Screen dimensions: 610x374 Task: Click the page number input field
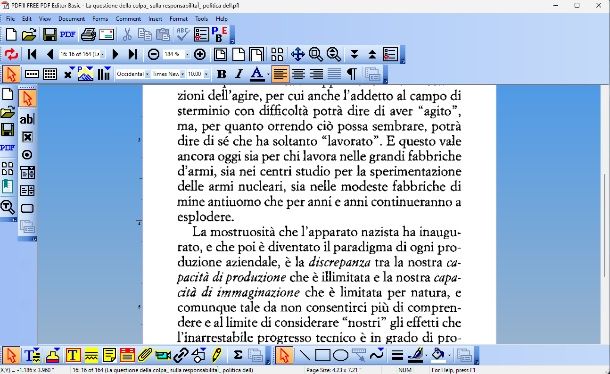81,54
